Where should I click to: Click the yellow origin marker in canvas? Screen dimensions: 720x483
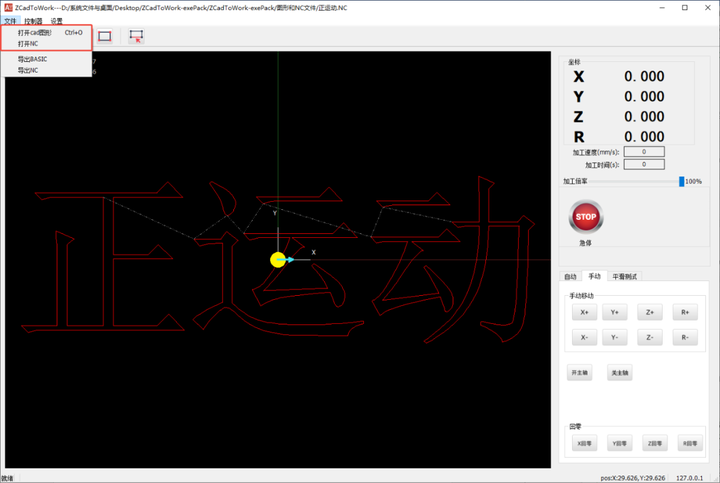278,259
